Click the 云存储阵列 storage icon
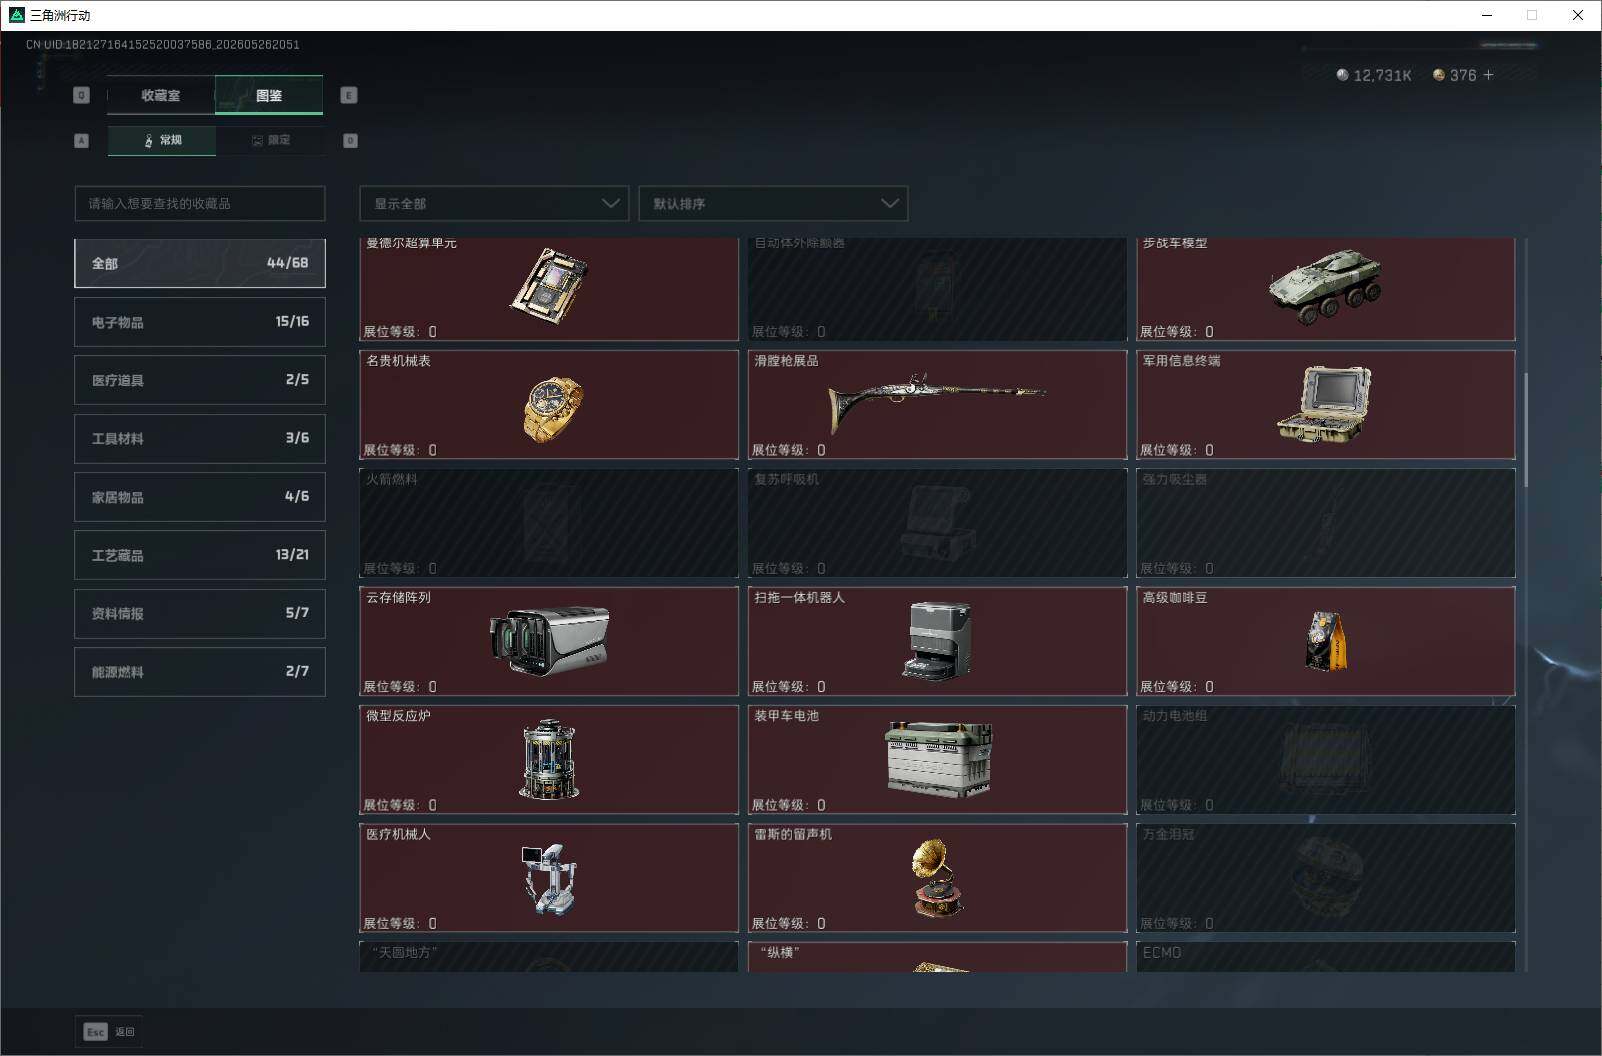The width and height of the screenshot is (1602, 1056). 549,641
